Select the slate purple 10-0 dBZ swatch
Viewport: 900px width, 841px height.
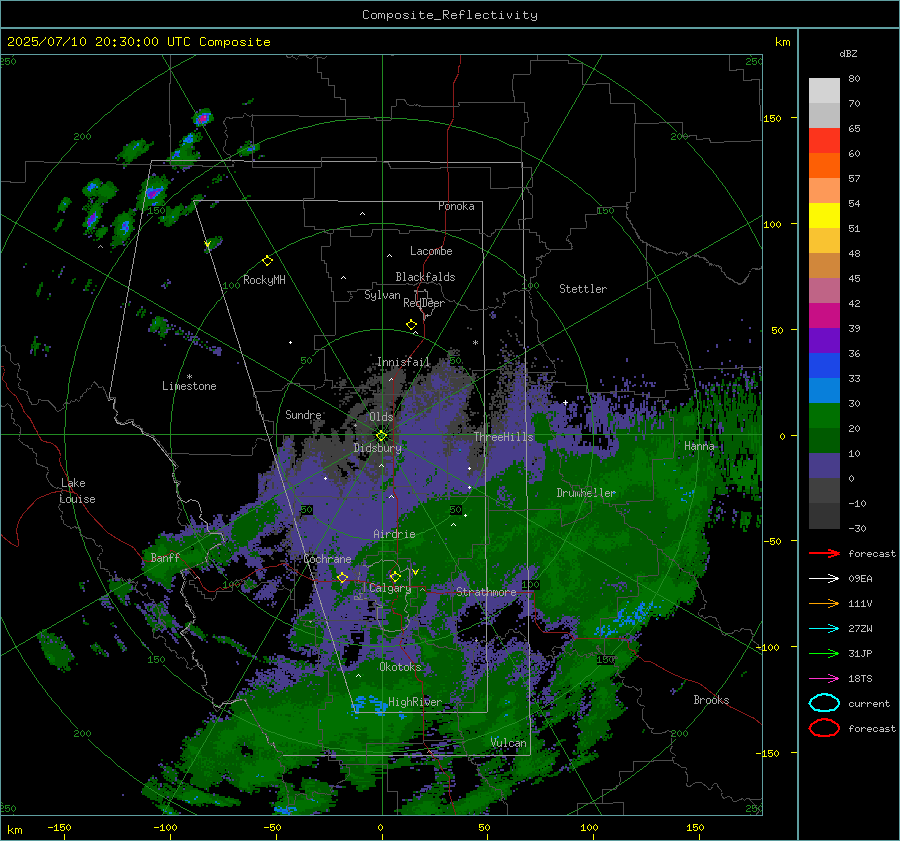coord(824,466)
